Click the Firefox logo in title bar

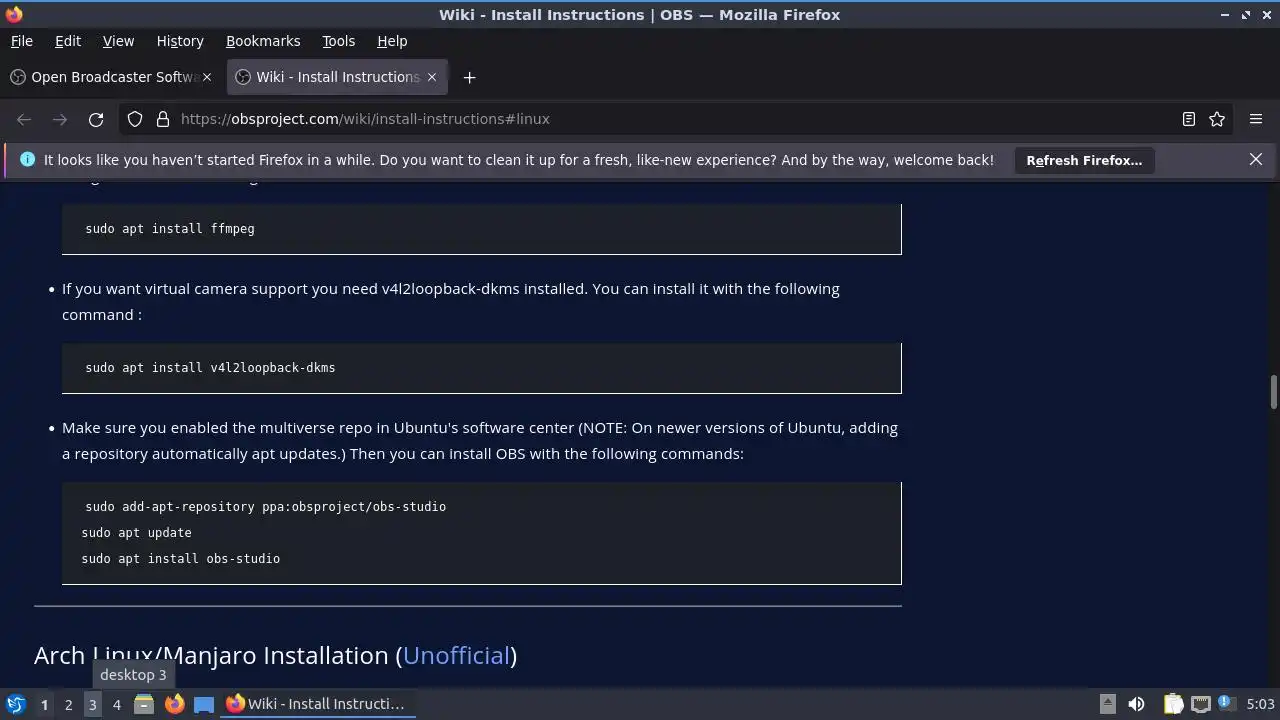point(13,14)
